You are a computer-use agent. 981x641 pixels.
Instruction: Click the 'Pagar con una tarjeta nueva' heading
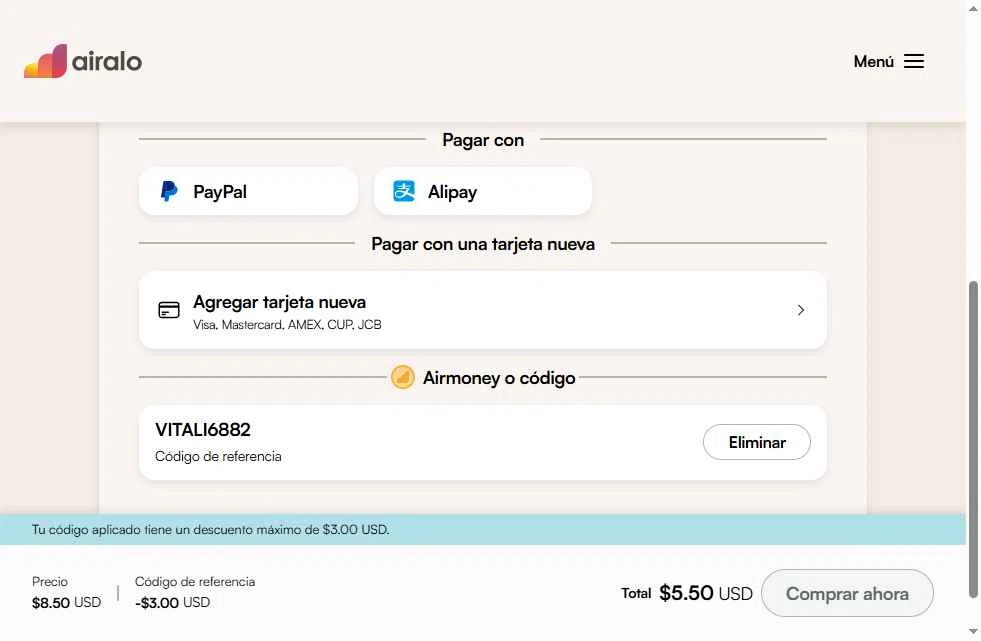point(482,244)
